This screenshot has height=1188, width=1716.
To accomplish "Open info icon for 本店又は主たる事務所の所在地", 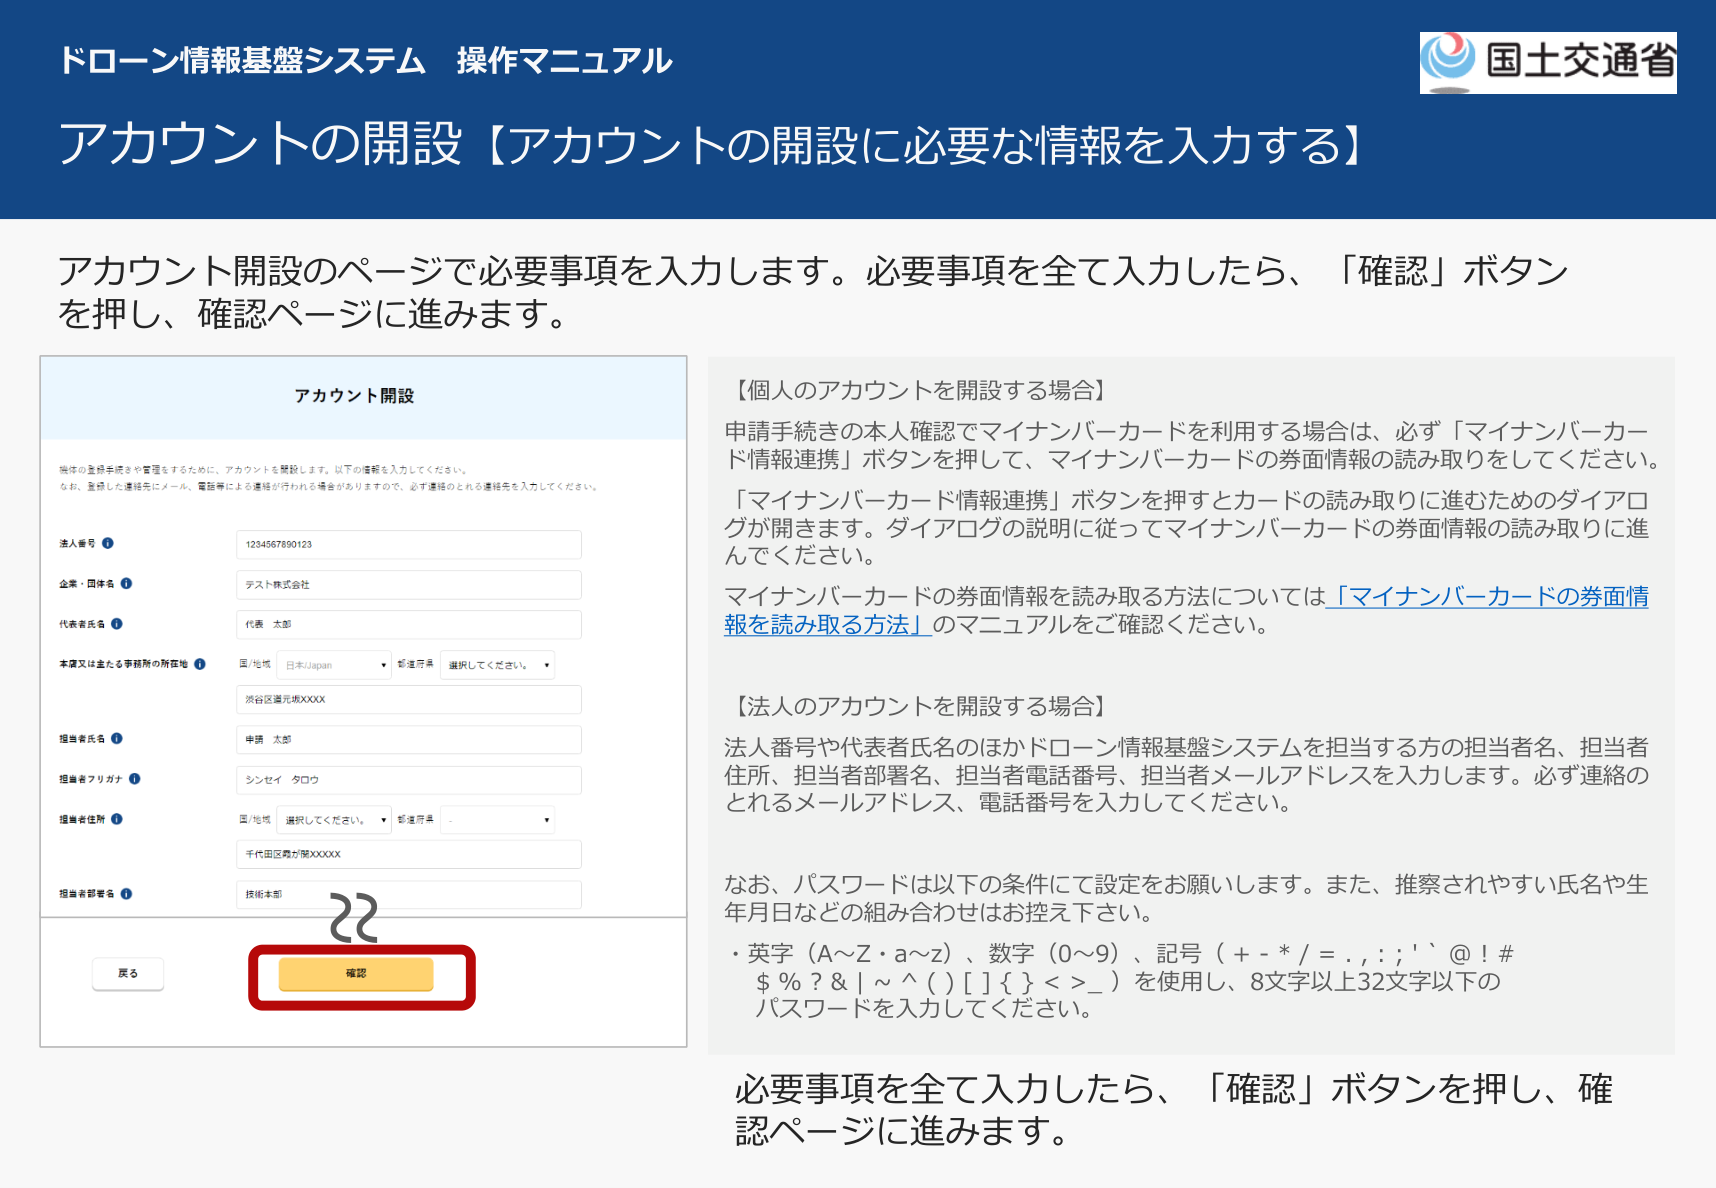I will [200, 664].
